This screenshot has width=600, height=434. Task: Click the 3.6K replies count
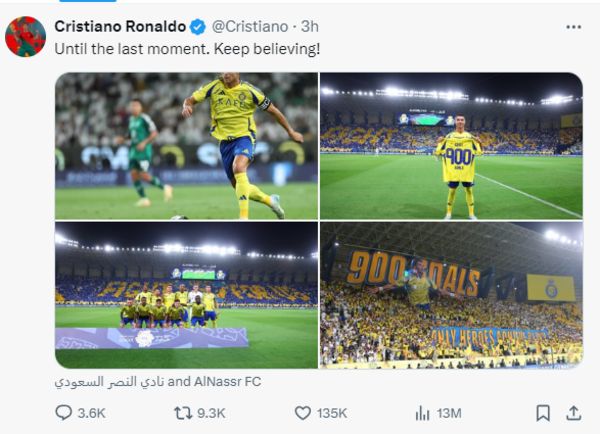(x=91, y=412)
